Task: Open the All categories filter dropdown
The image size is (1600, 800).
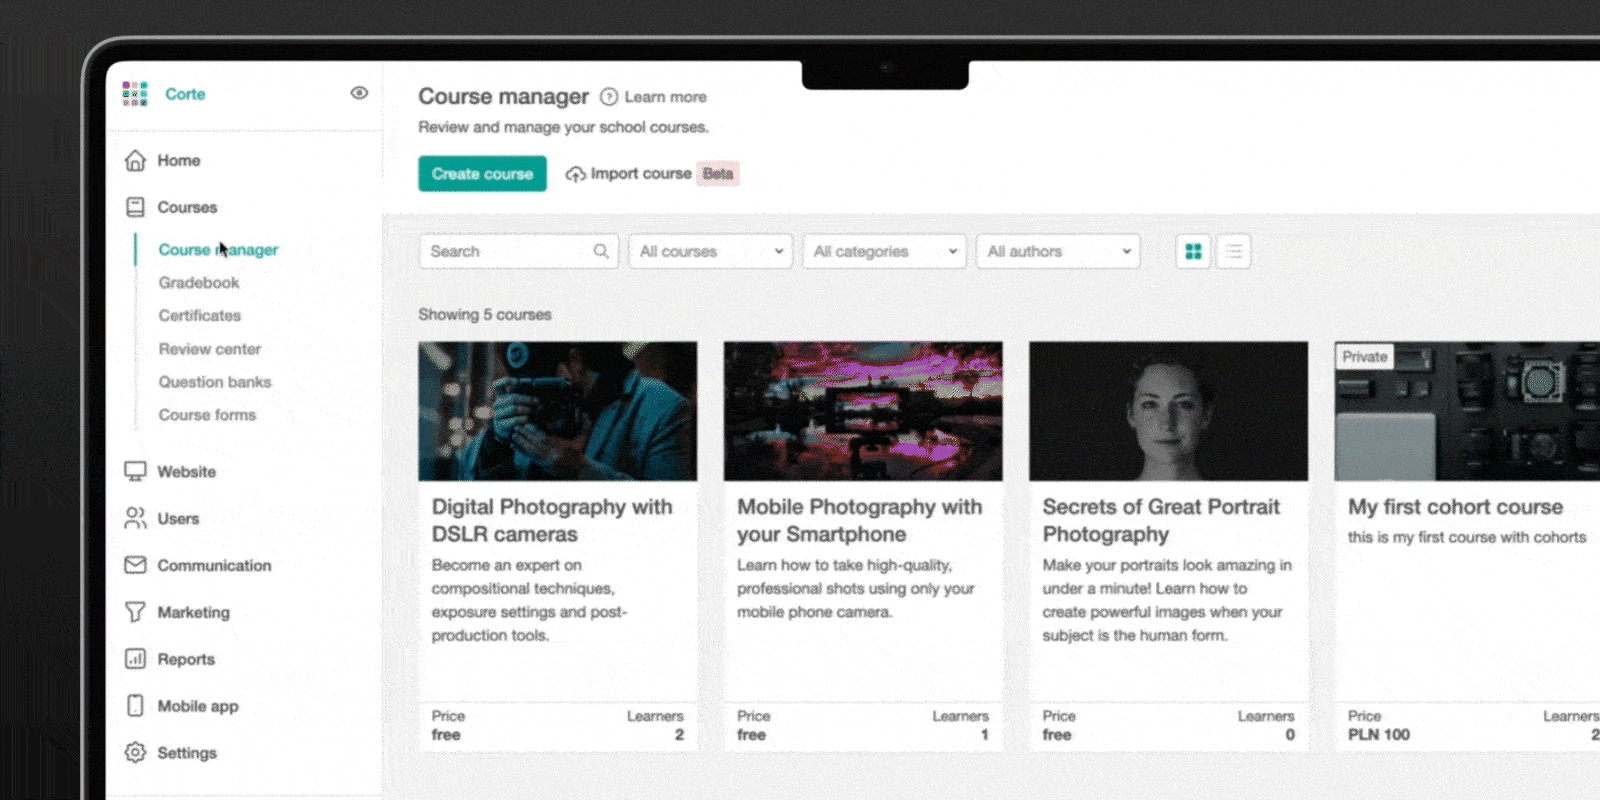Action: click(884, 251)
